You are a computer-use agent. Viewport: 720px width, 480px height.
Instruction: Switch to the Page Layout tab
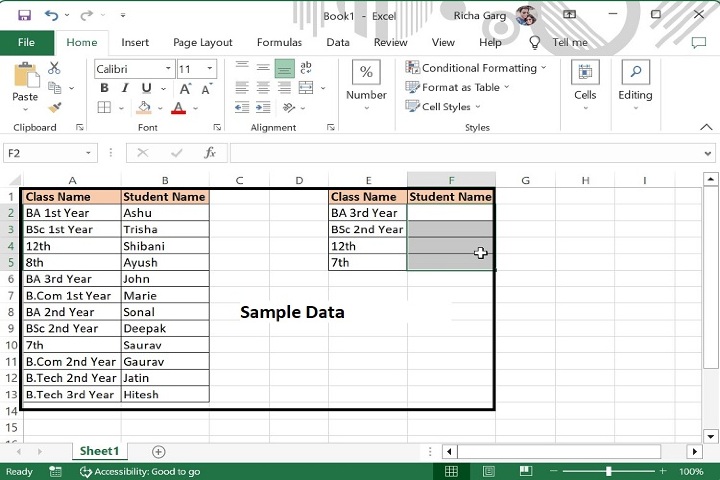202,43
